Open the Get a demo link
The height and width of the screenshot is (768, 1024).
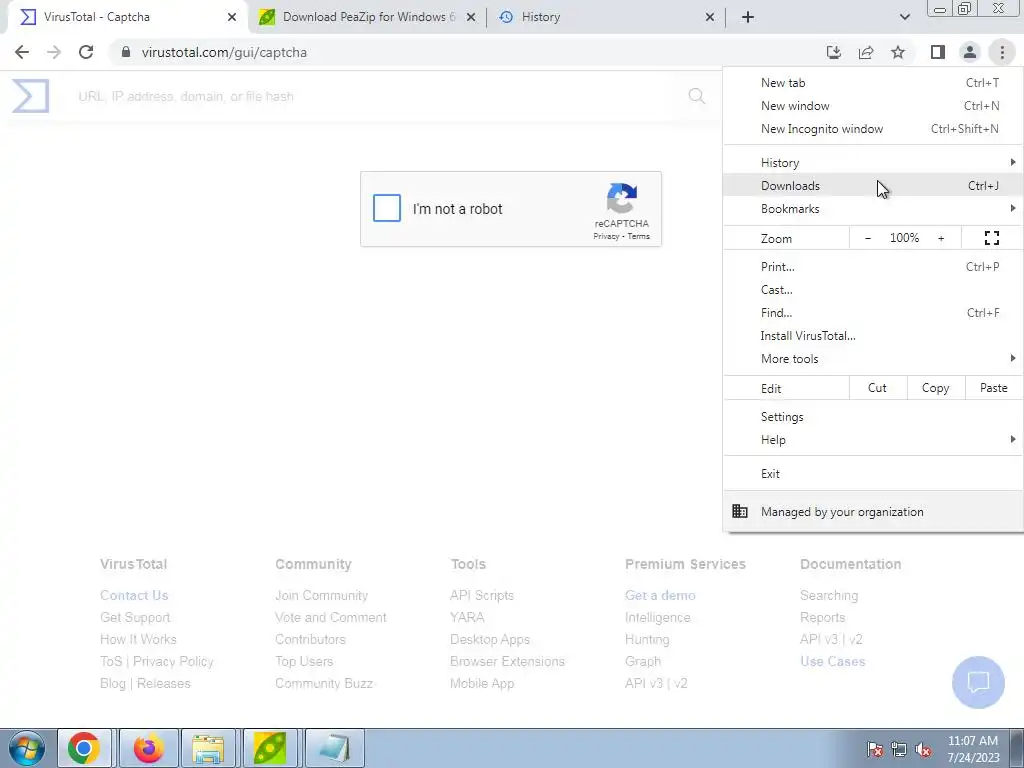[660, 596]
